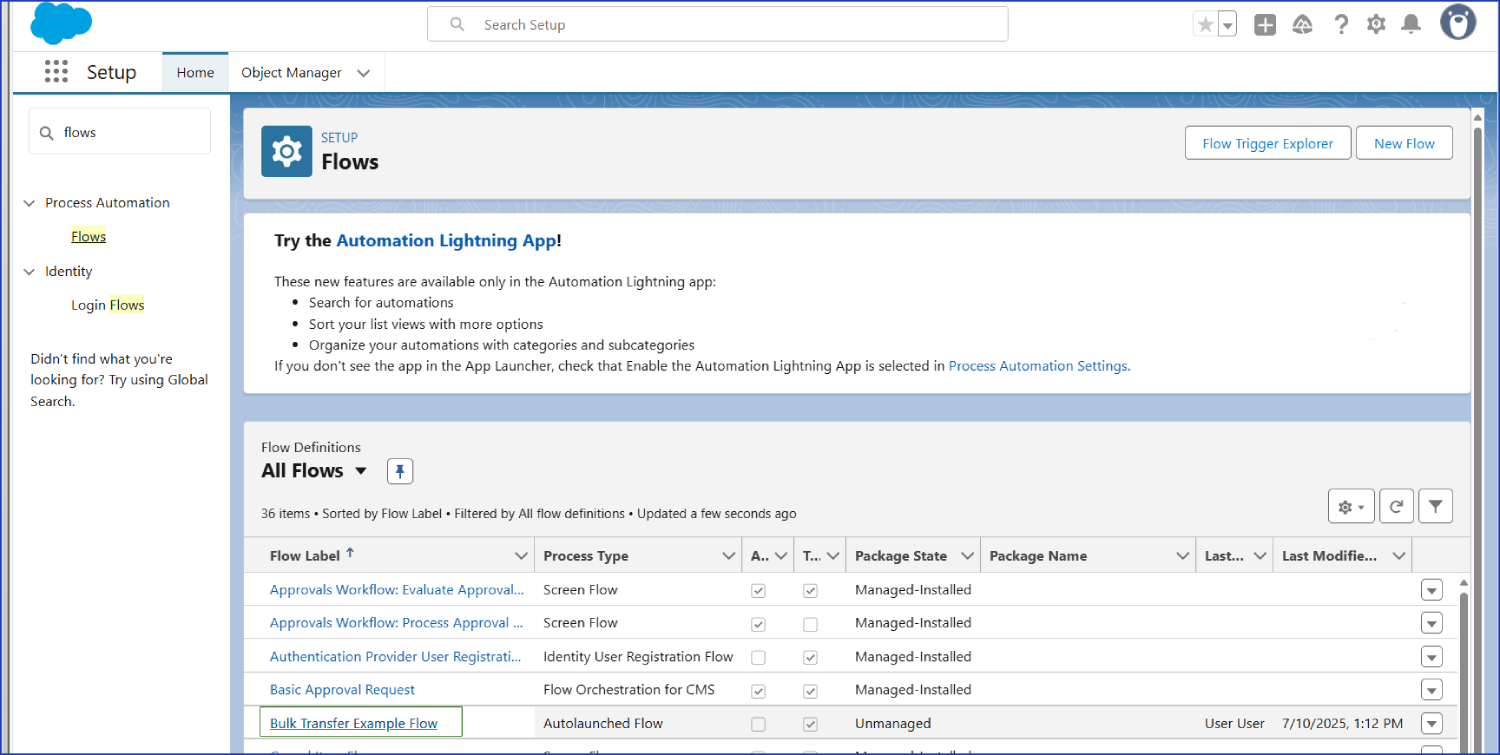This screenshot has width=1500, height=755.
Task: Open the Notifications bell
Action: point(1411,25)
